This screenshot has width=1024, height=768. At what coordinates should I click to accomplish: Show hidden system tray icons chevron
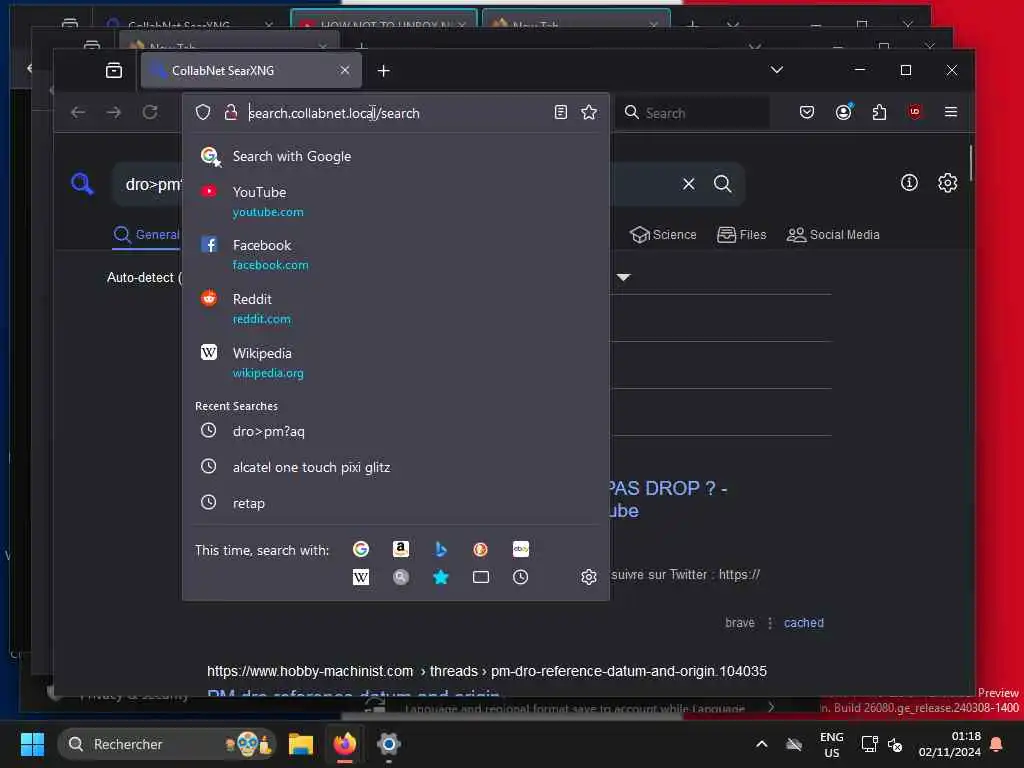(761, 744)
